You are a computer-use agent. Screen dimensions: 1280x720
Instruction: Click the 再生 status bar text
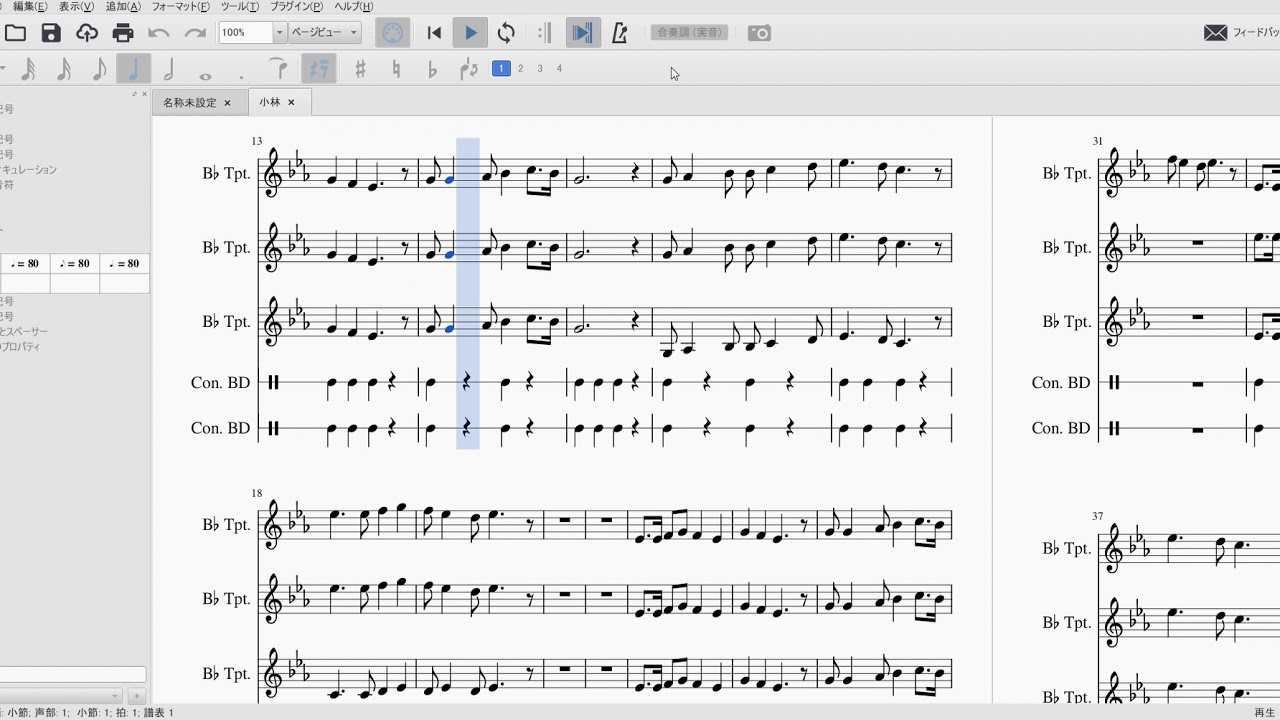[1265, 713]
